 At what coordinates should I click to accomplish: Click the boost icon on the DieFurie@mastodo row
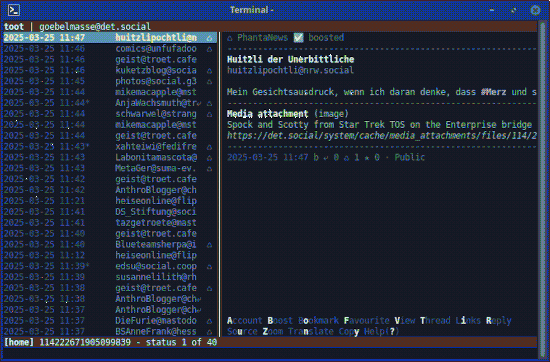pyautogui.click(x=209, y=321)
